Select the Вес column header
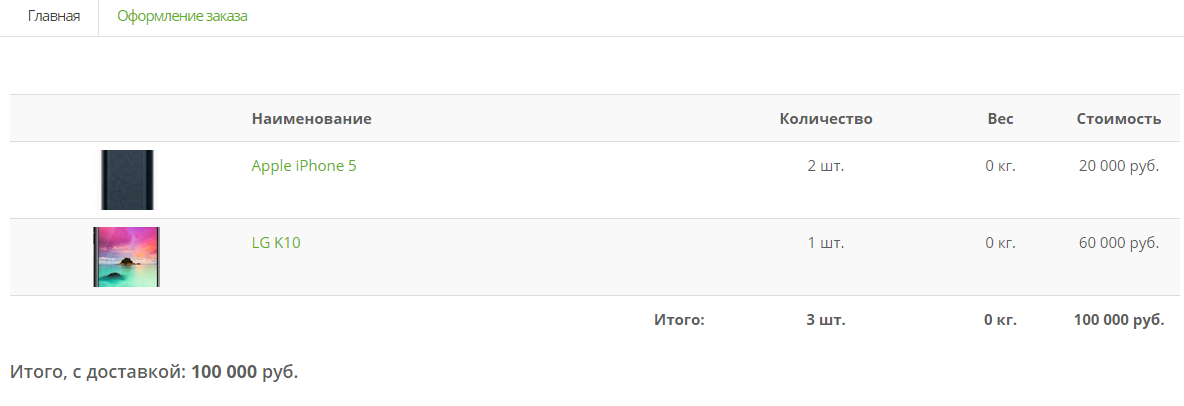Image resolution: width=1184 pixels, height=406 pixels. point(1001,118)
